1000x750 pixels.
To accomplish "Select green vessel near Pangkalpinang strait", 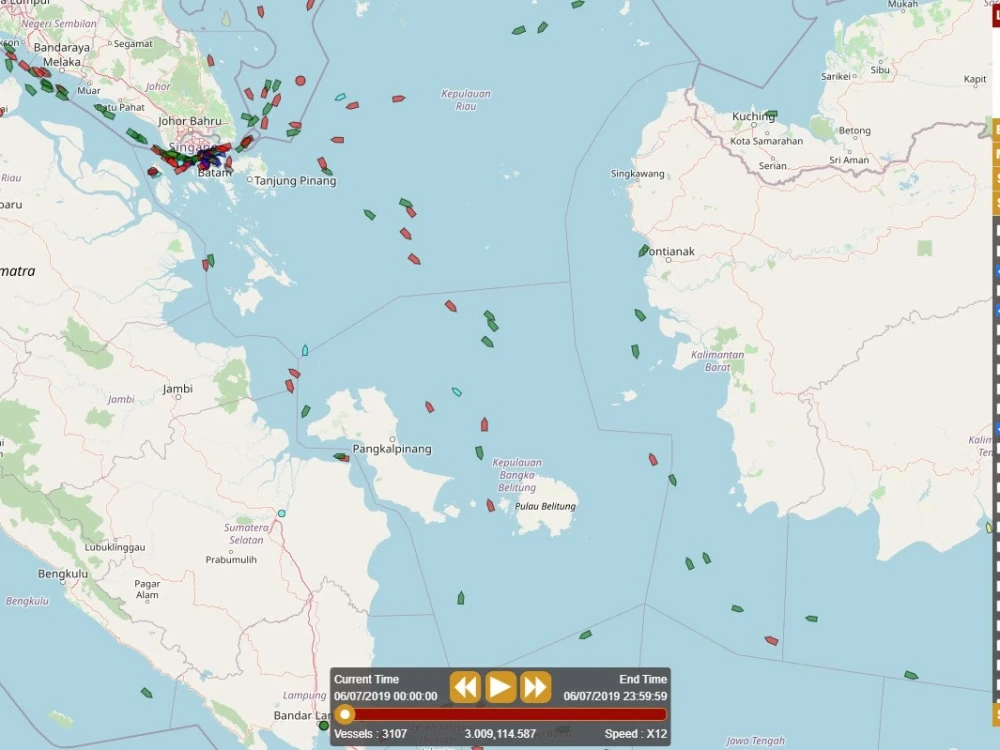I will coord(340,456).
